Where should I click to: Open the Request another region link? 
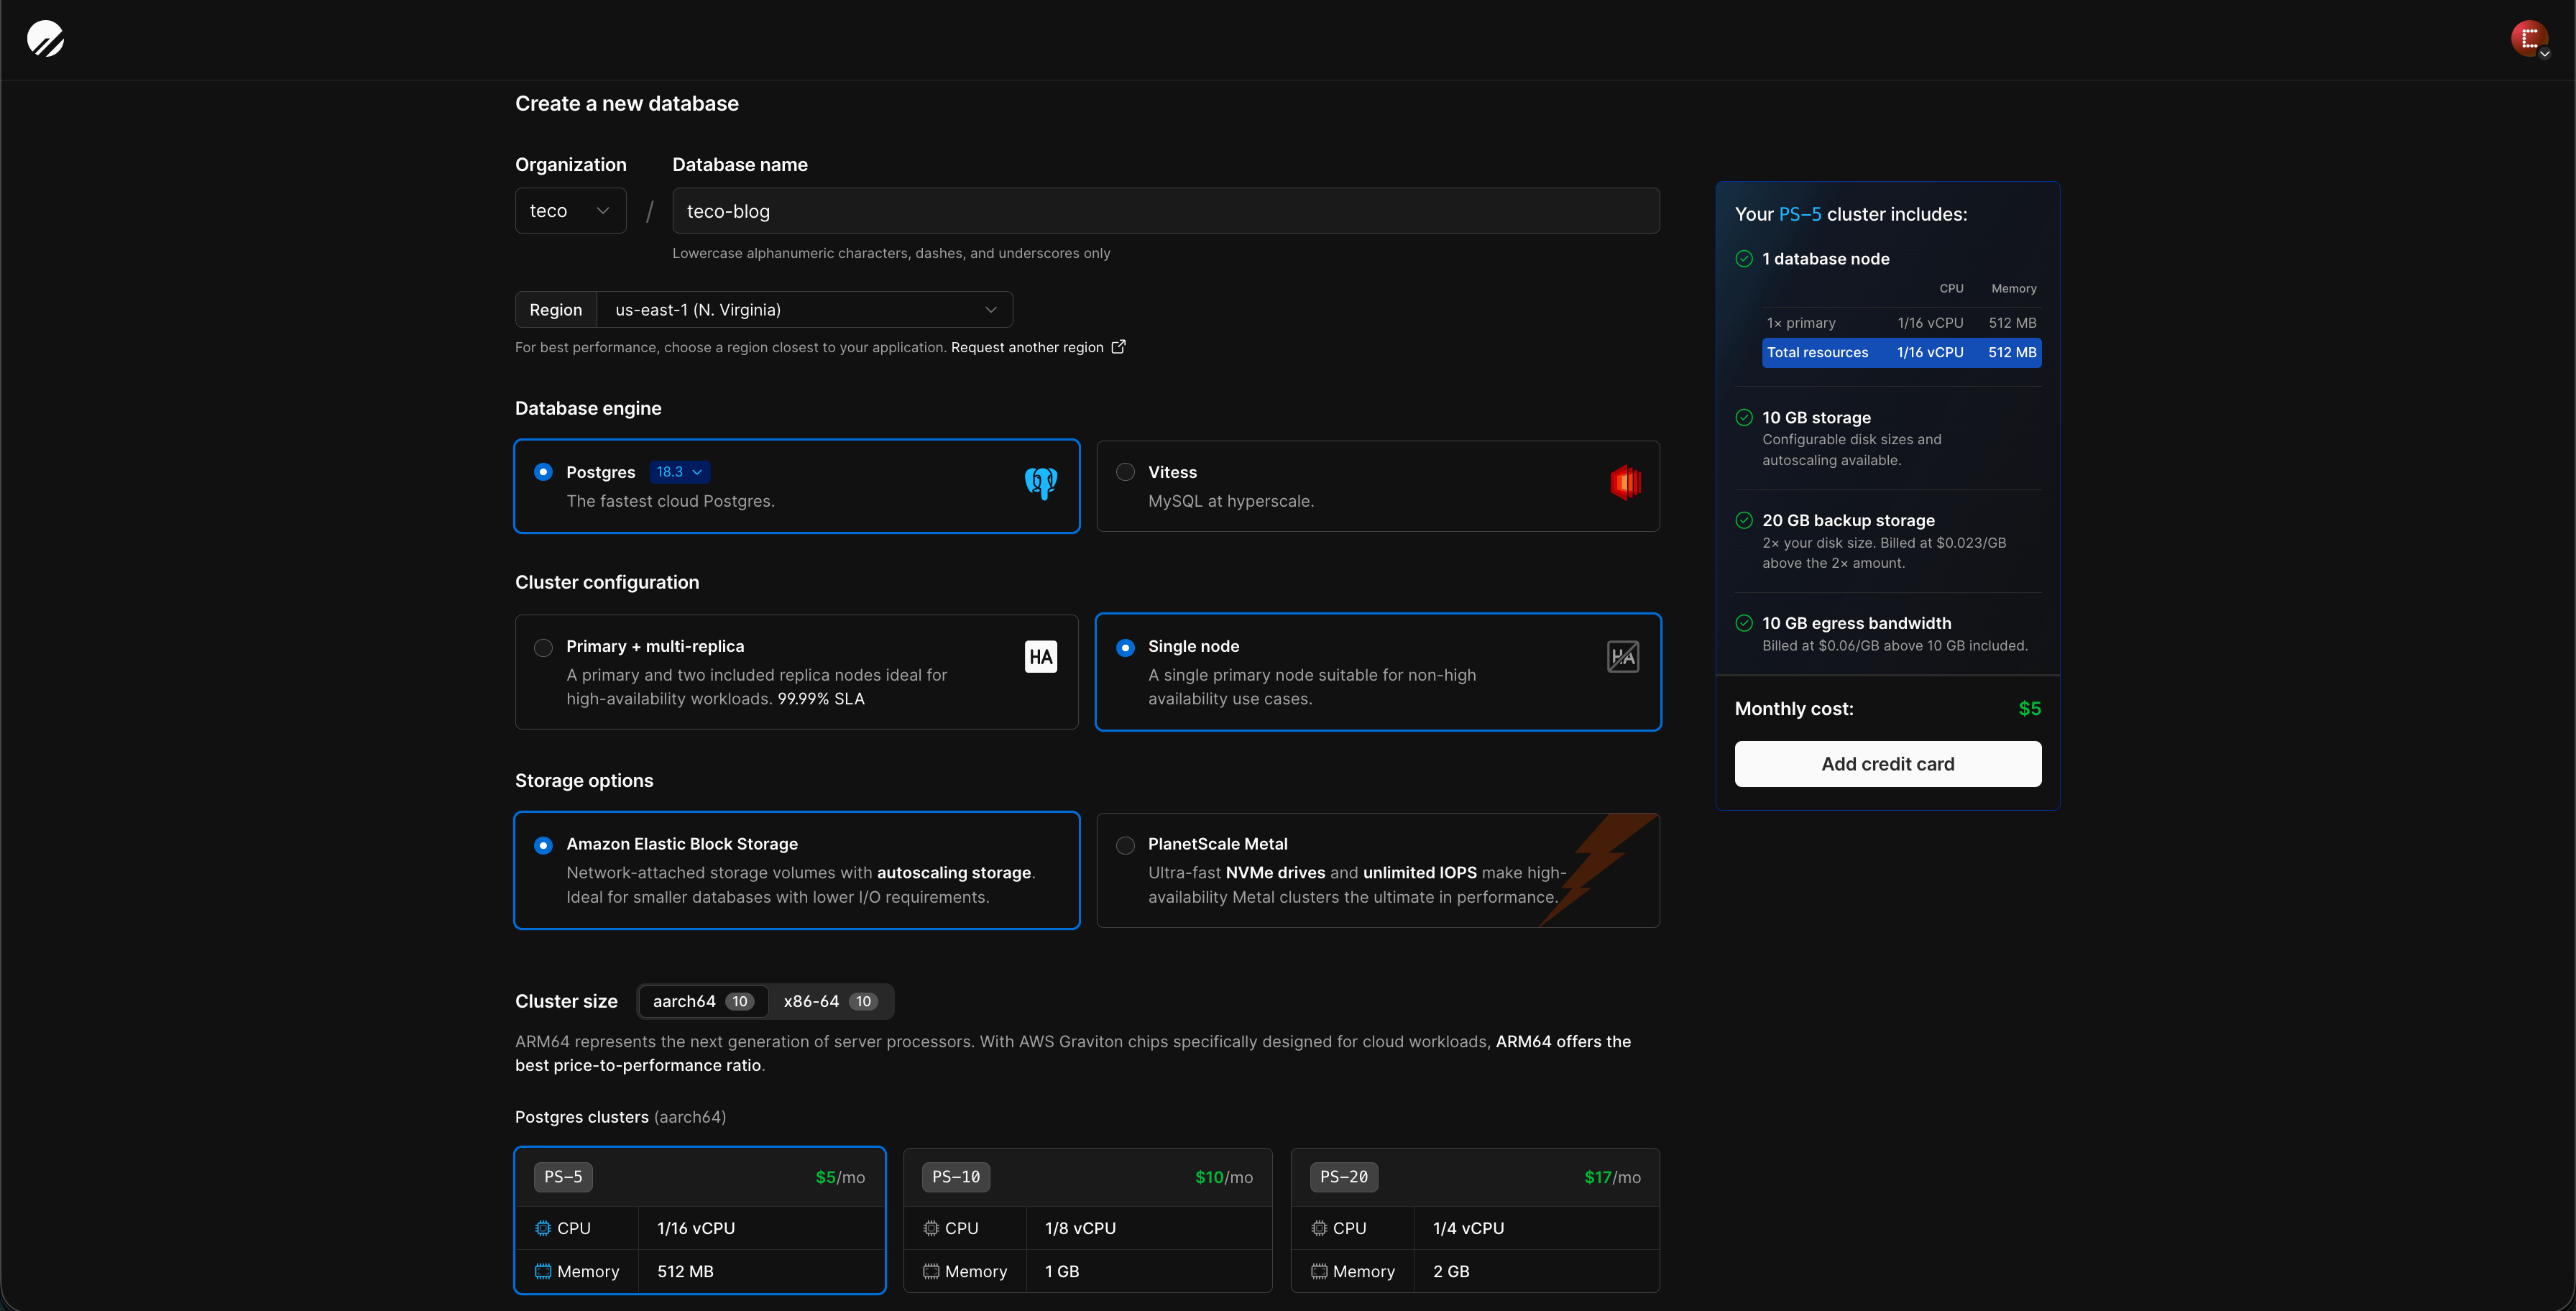point(1028,347)
